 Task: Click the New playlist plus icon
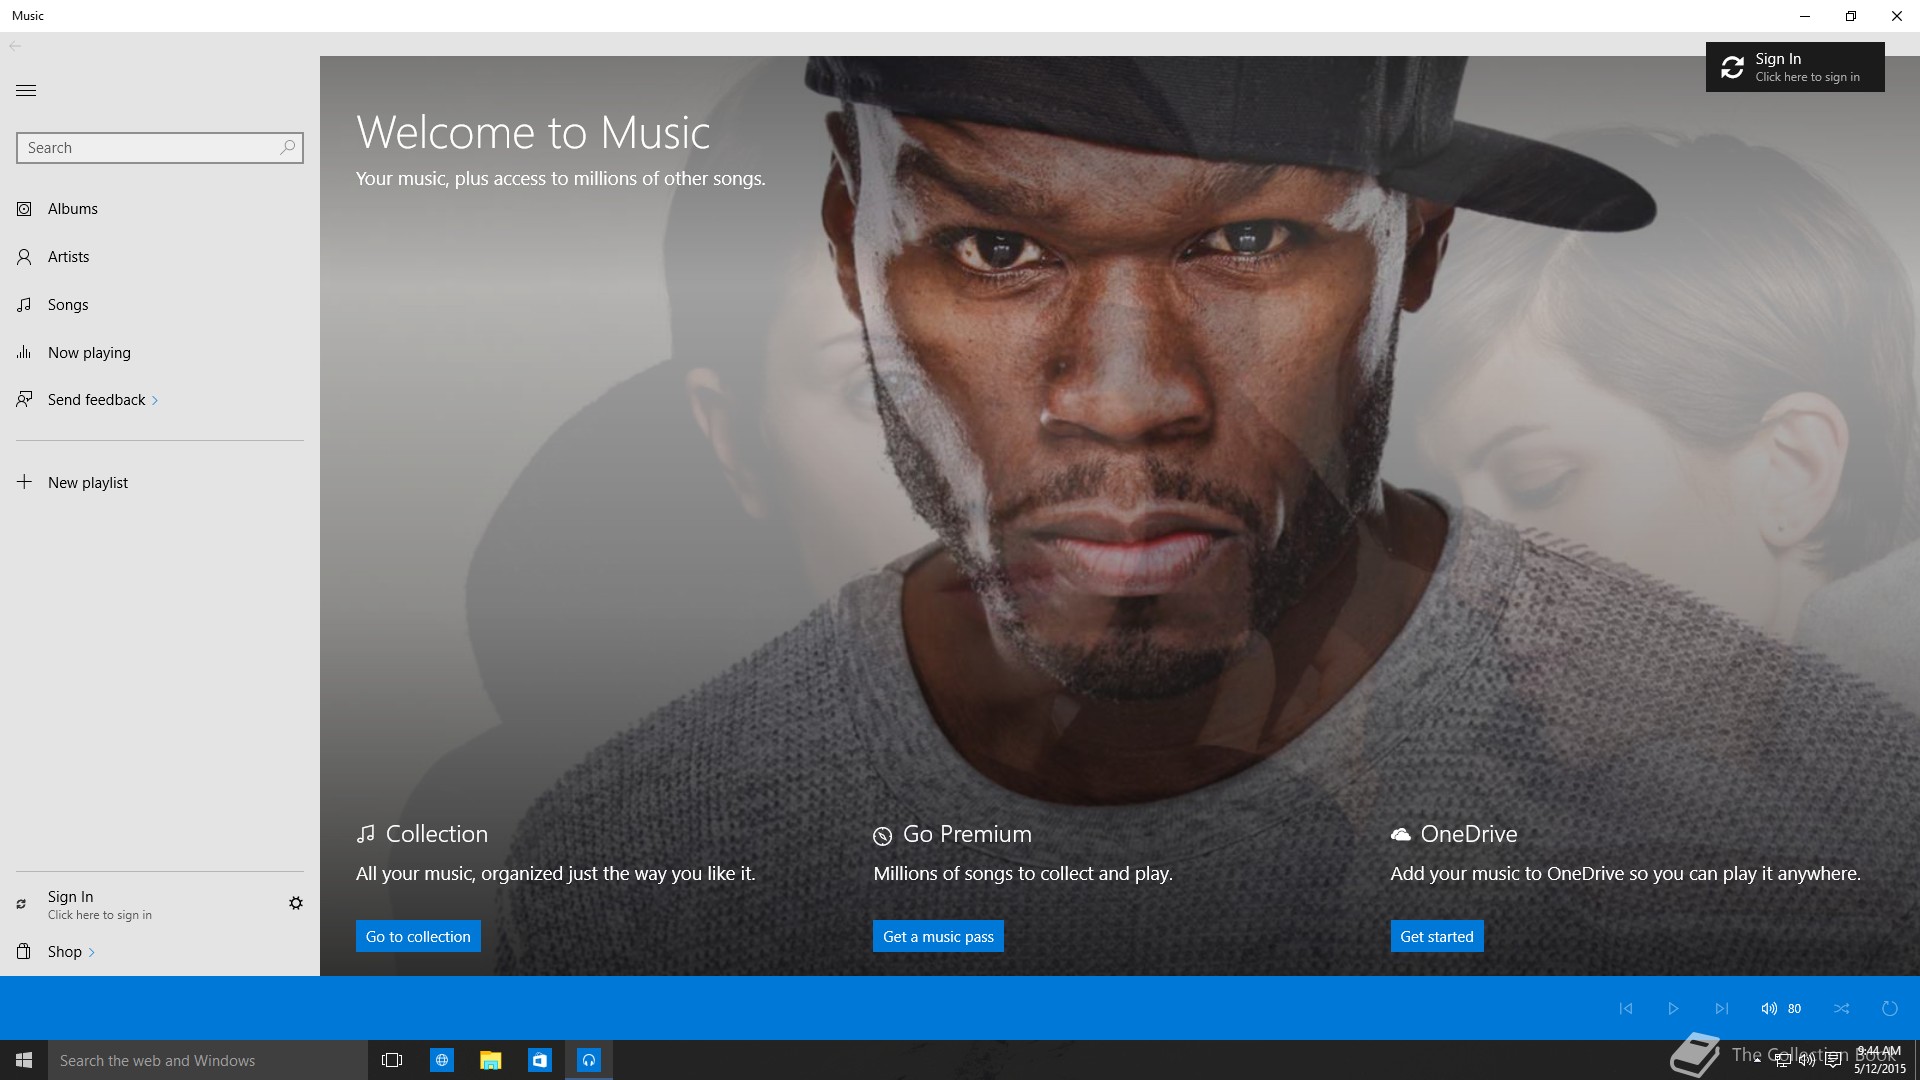(x=25, y=481)
